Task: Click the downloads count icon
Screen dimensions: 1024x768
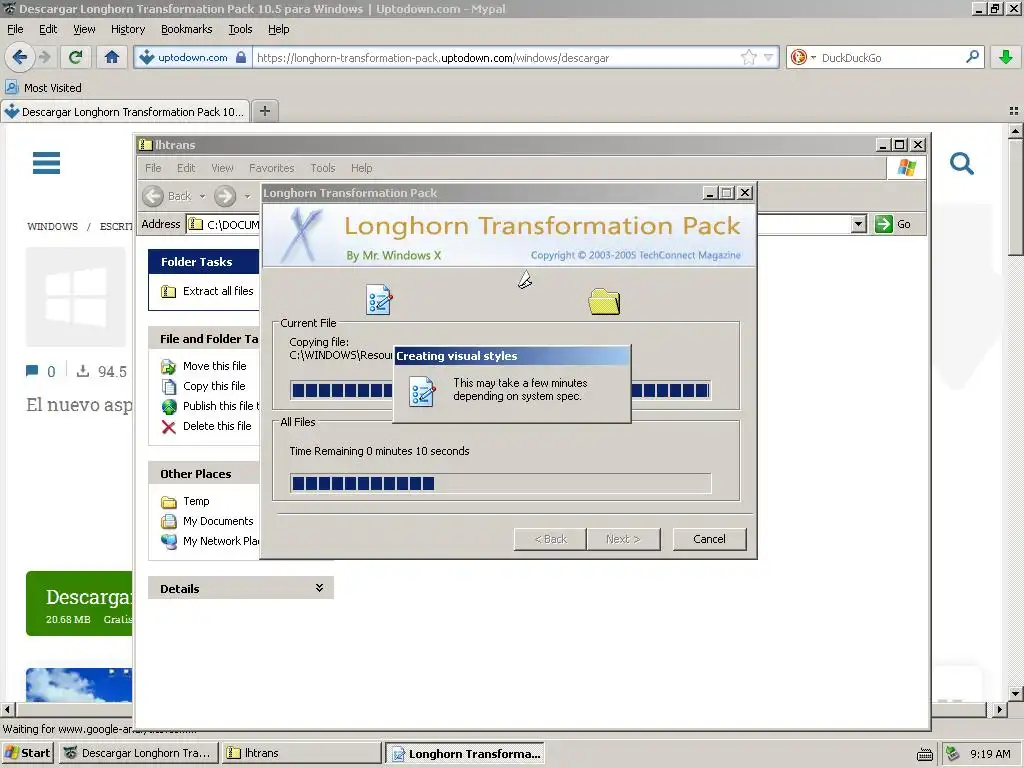Action: click(83, 371)
